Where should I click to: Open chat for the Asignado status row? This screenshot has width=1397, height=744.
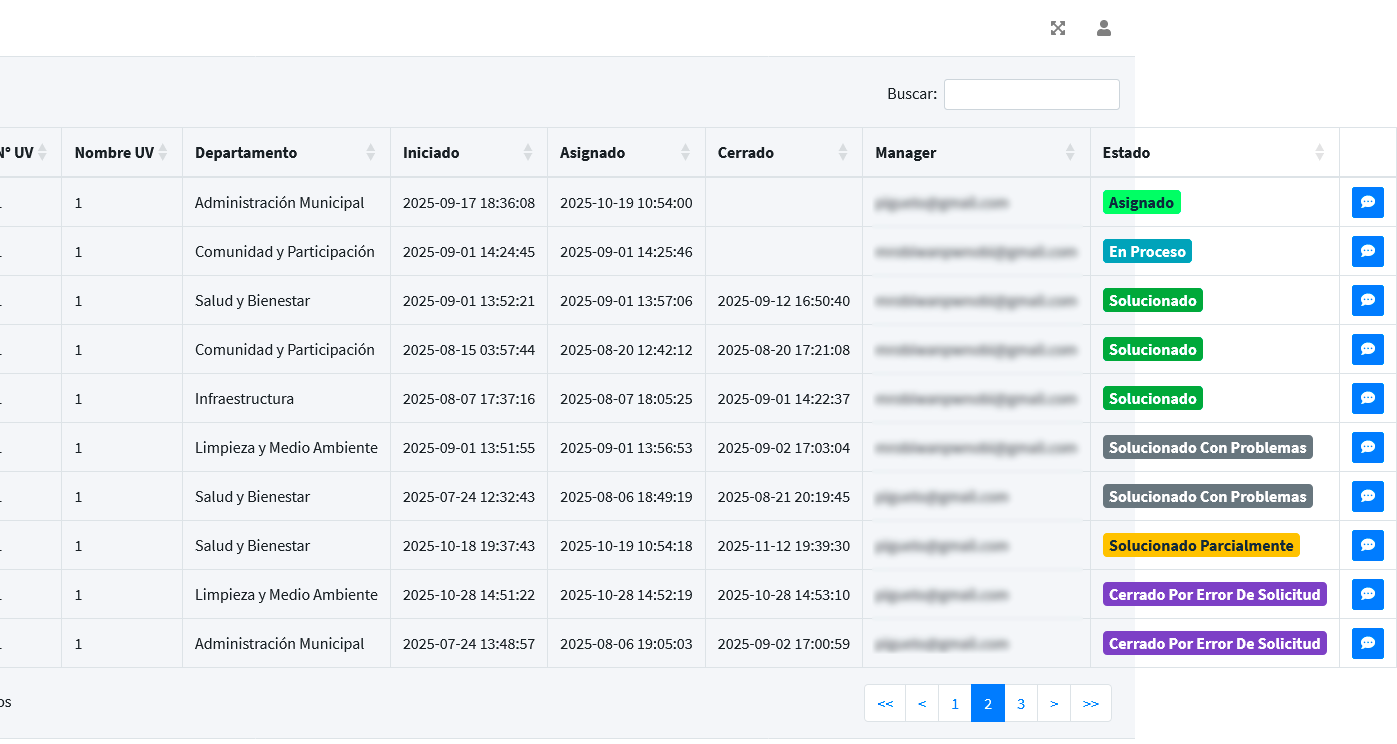[1367, 202]
